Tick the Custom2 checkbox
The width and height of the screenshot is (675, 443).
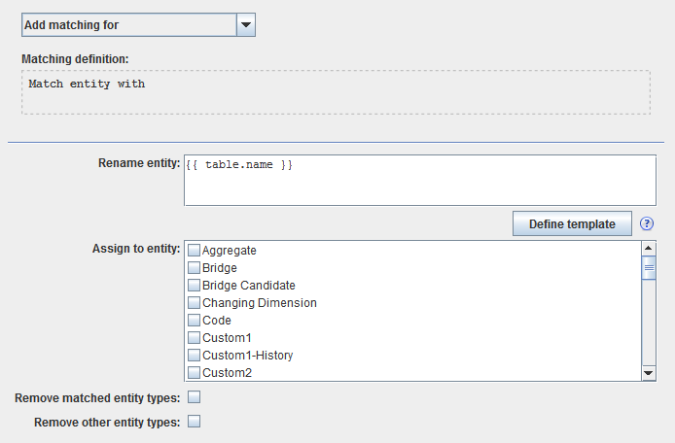[x=195, y=373]
